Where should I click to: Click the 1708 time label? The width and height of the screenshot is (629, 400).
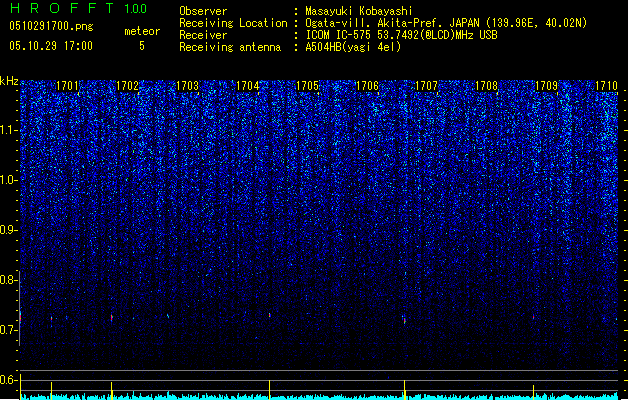click(x=487, y=86)
